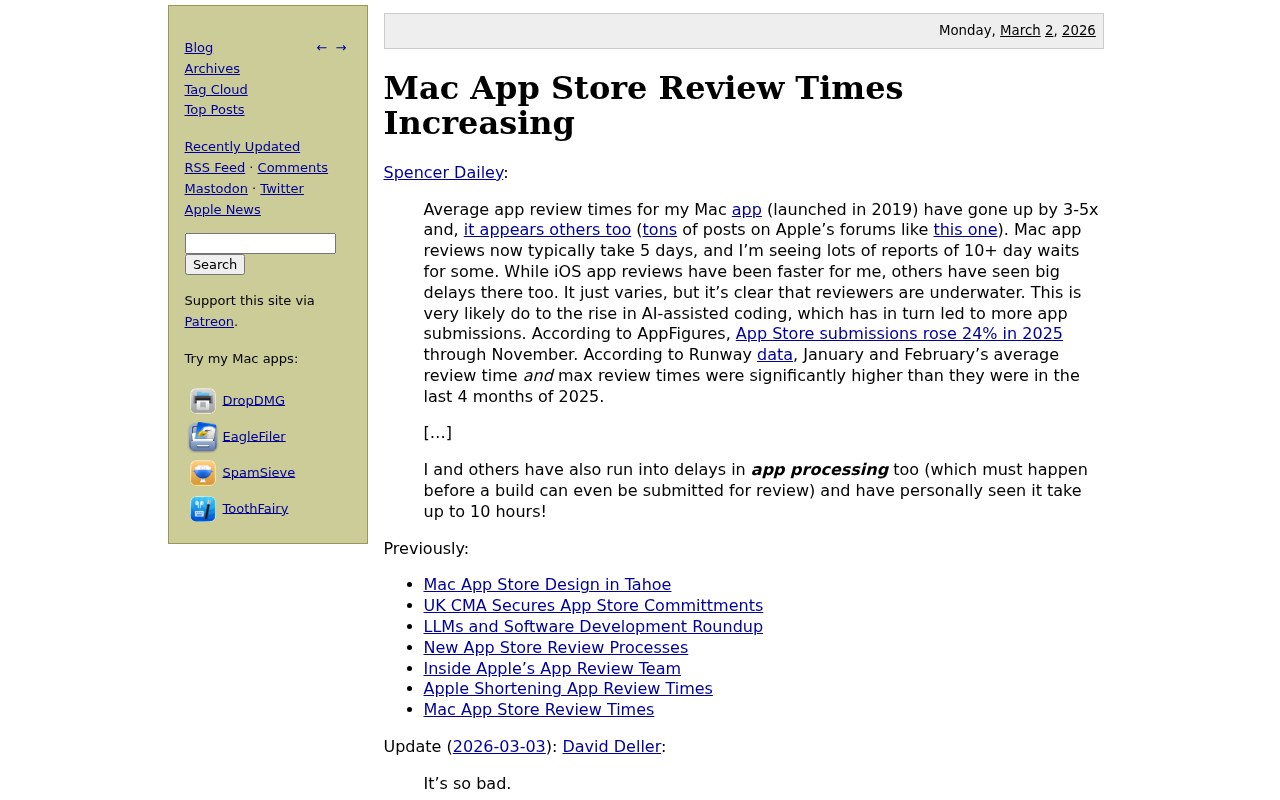The image size is (1280, 800).
Task: Click the SpamSieve app icon
Action: tap(203, 473)
